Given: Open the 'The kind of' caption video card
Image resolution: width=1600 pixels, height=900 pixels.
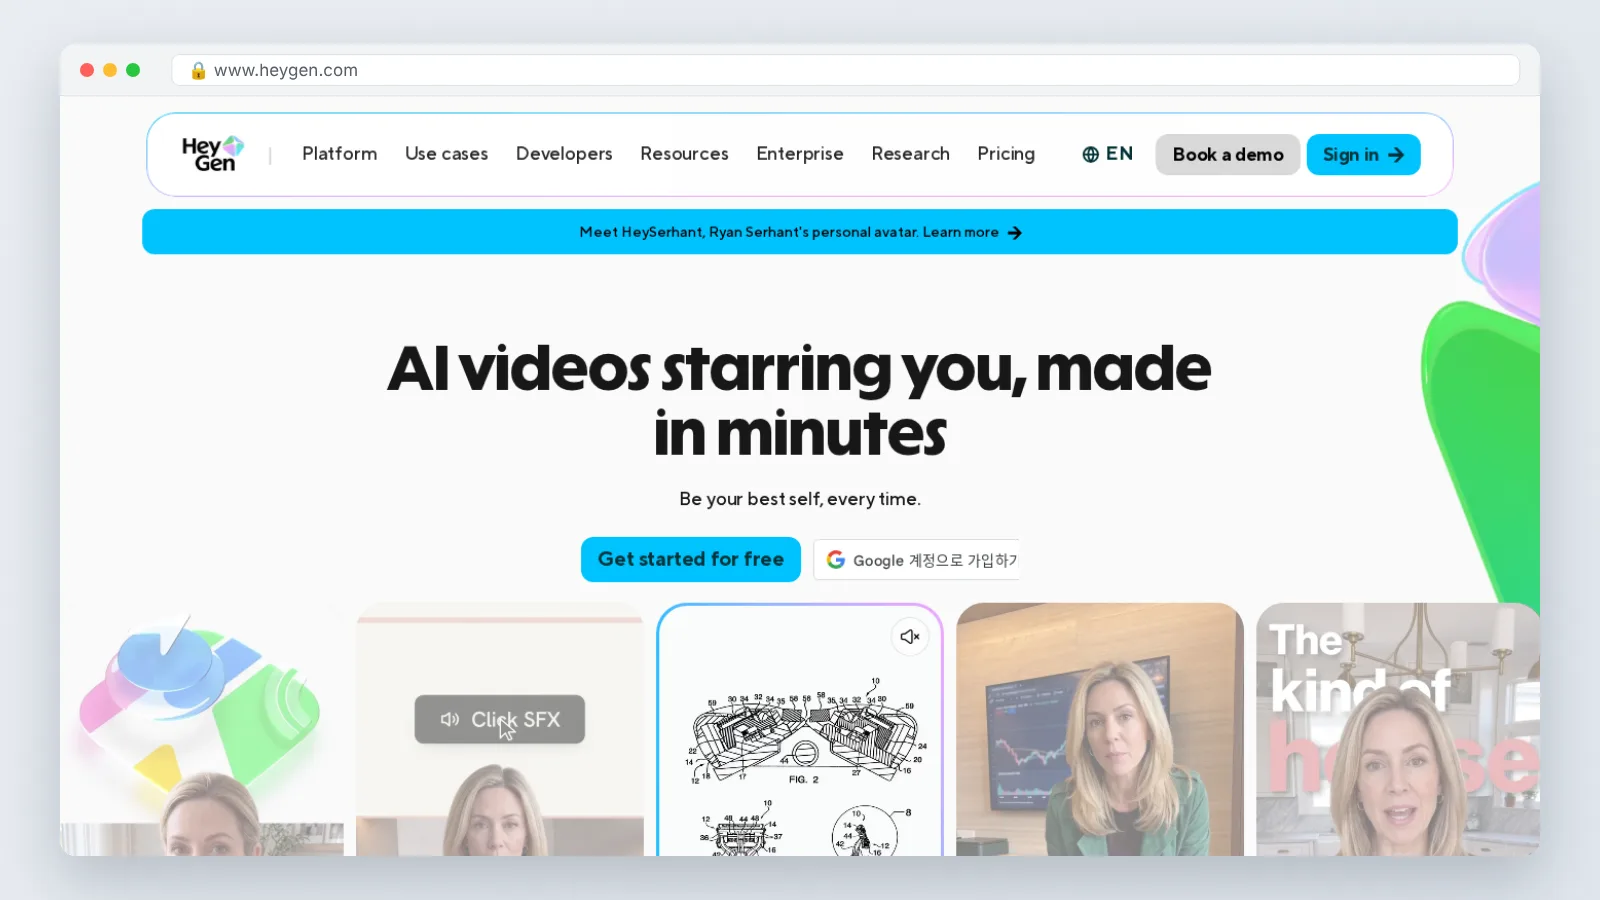Looking at the screenshot, I should click(x=1398, y=730).
